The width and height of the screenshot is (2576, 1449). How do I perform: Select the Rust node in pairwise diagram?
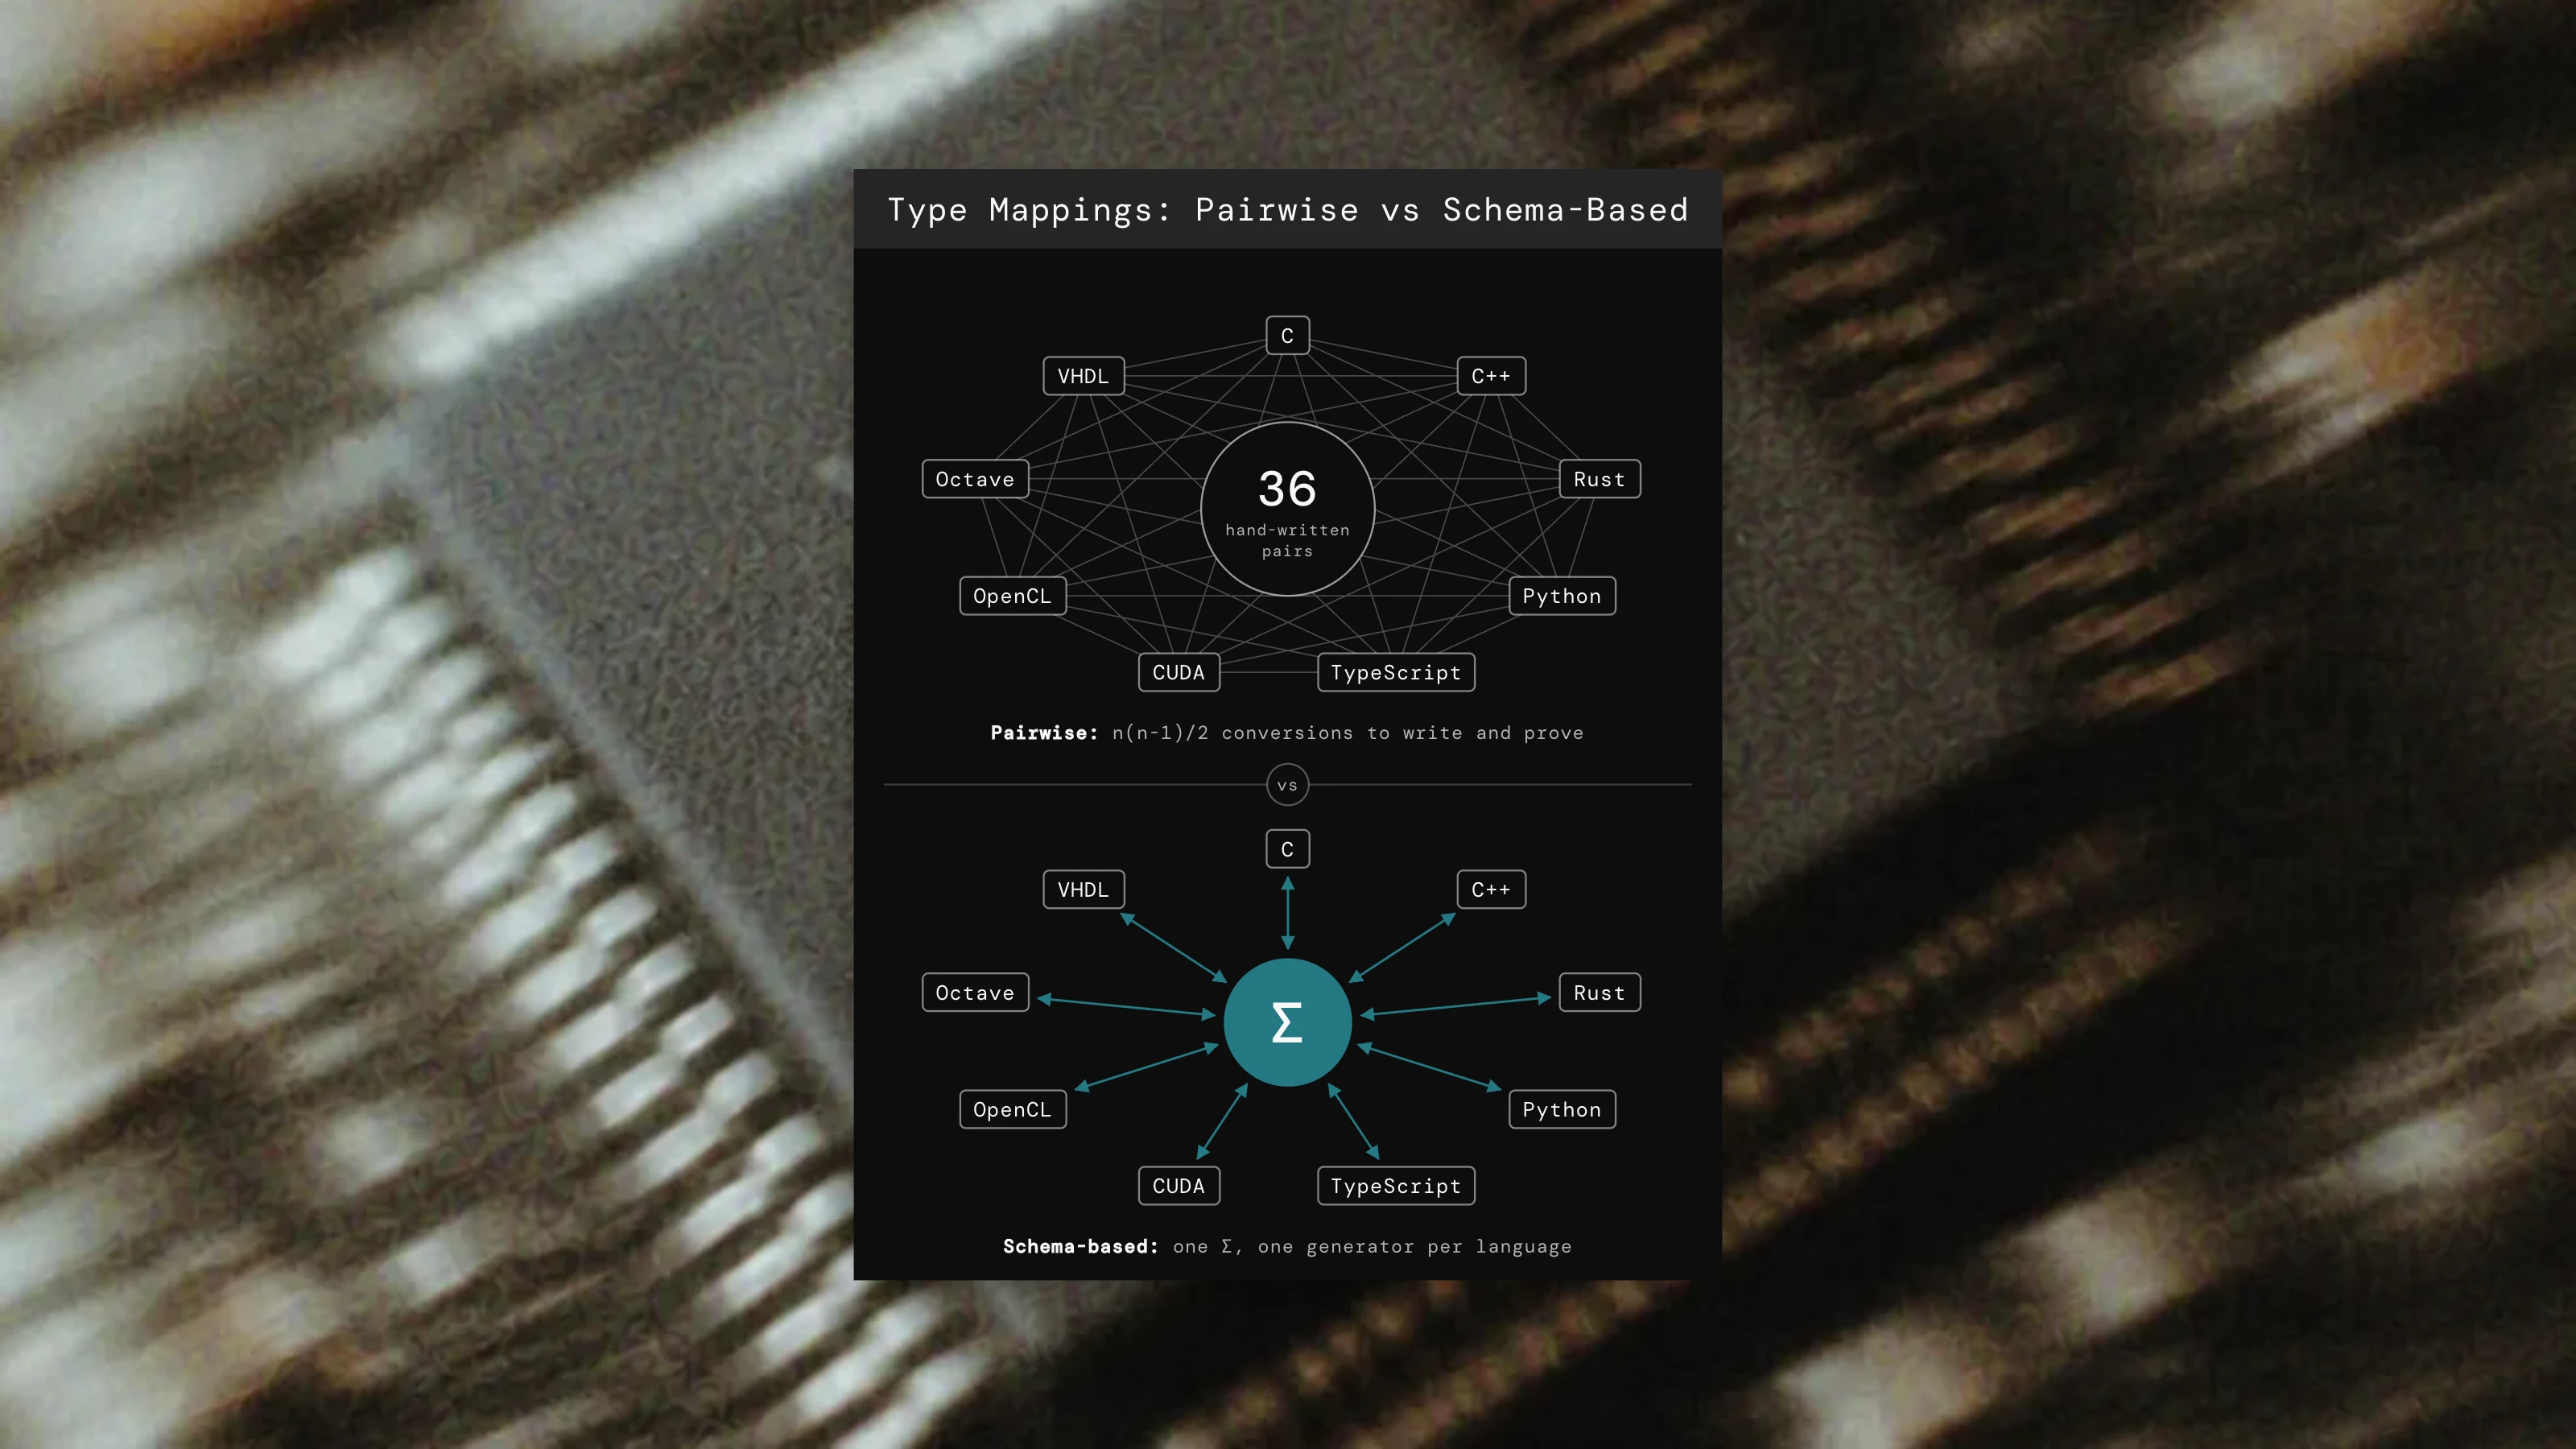coord(1599,479)
